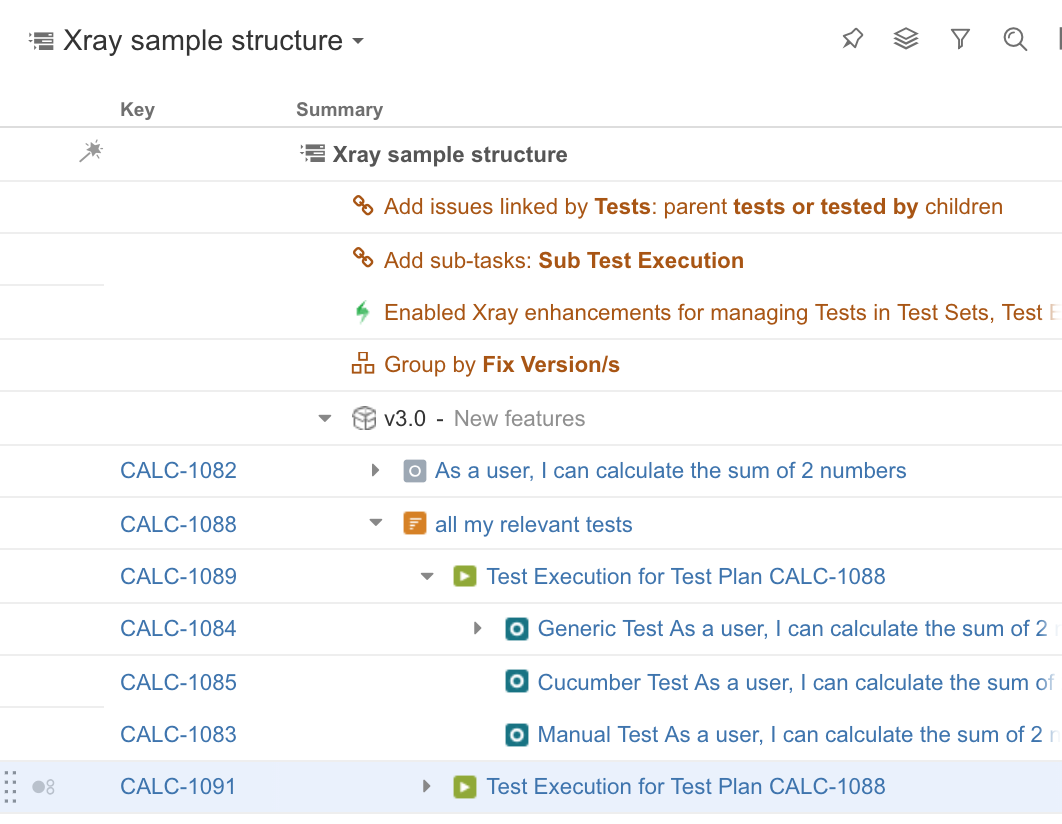Click the test icon for CALC-1085

pyautogui.click(x=517, y=681)
